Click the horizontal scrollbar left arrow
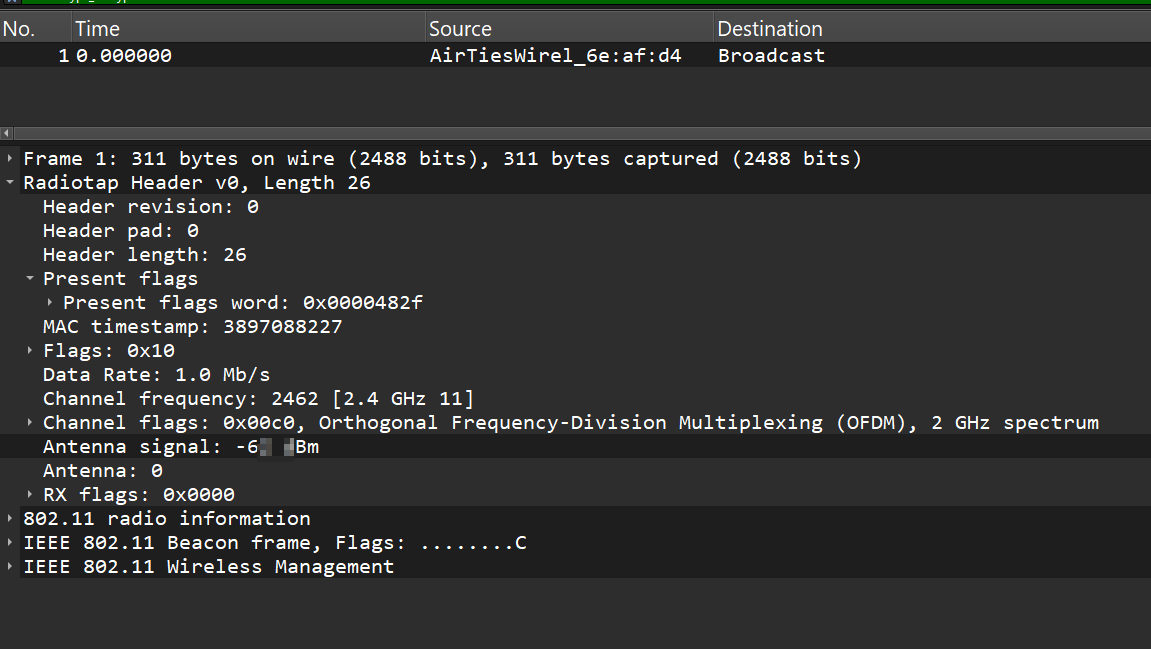The image size is (1151, 649). click(7, 133)
